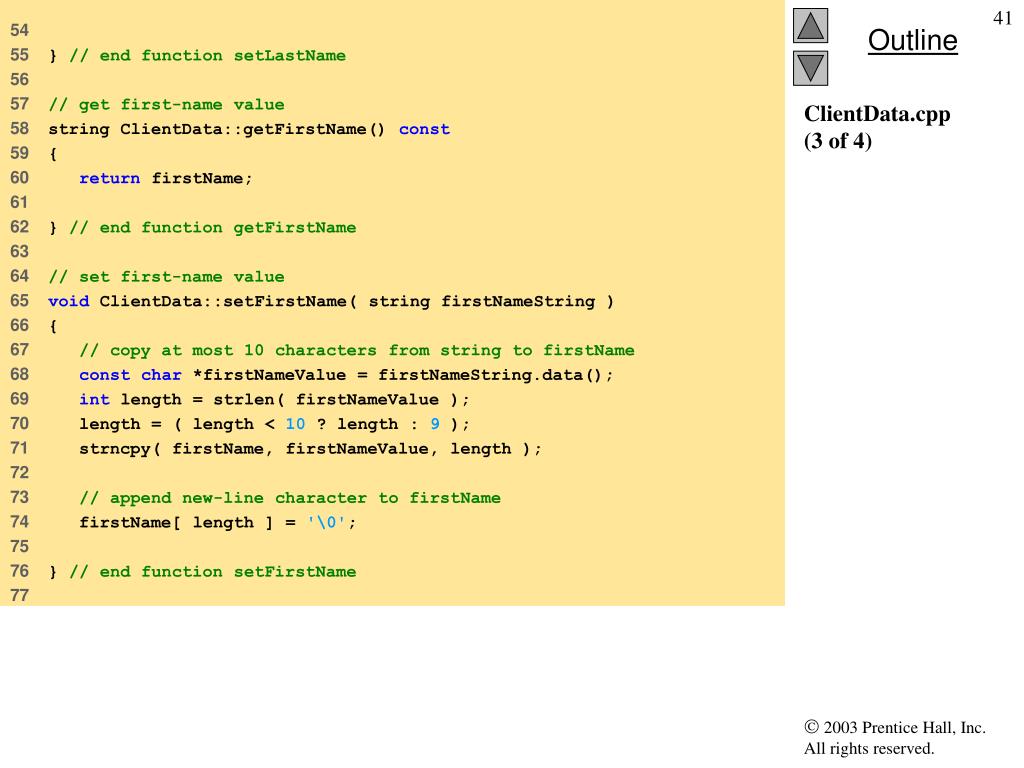The image size is (1024, 768).
Task: Click the blue number 10 on line 70
Action: [x=295, y=424]
